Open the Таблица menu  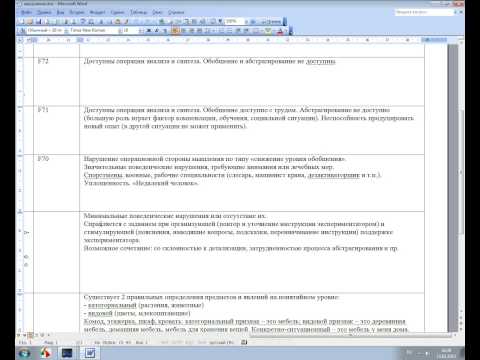(138, 12)
